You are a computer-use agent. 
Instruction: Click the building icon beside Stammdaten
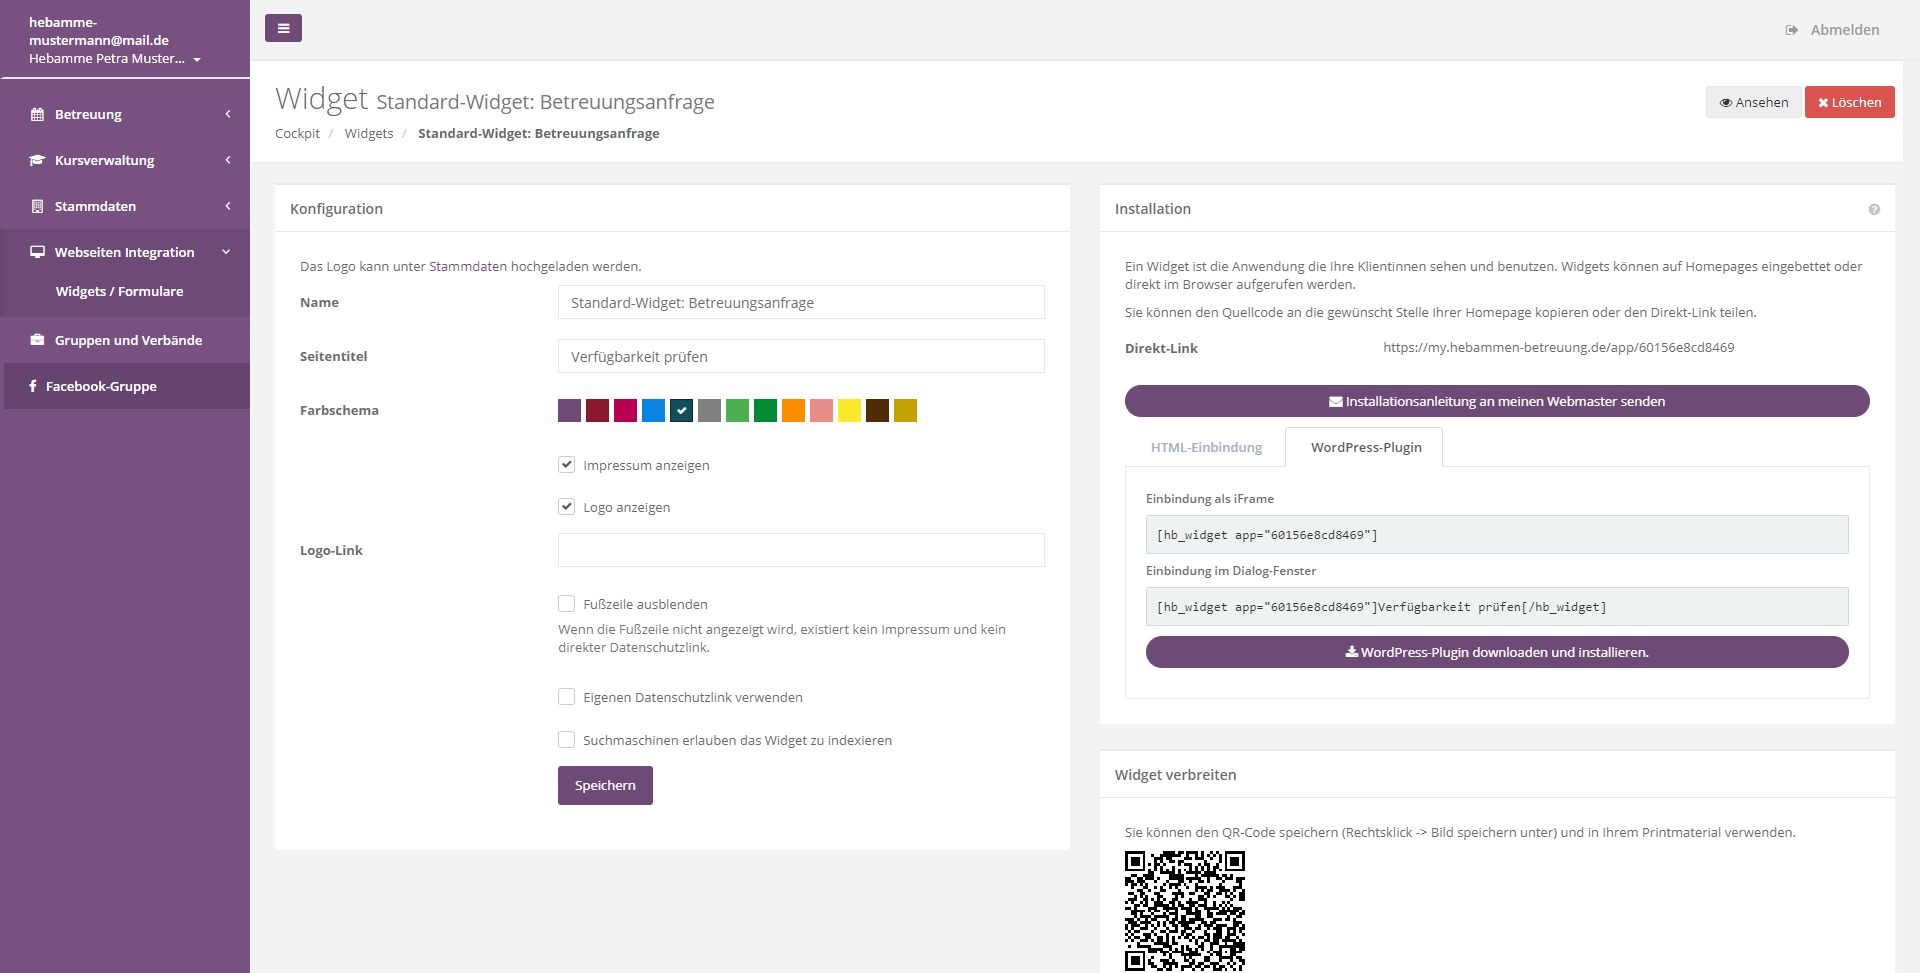click(x=37, y=206)
